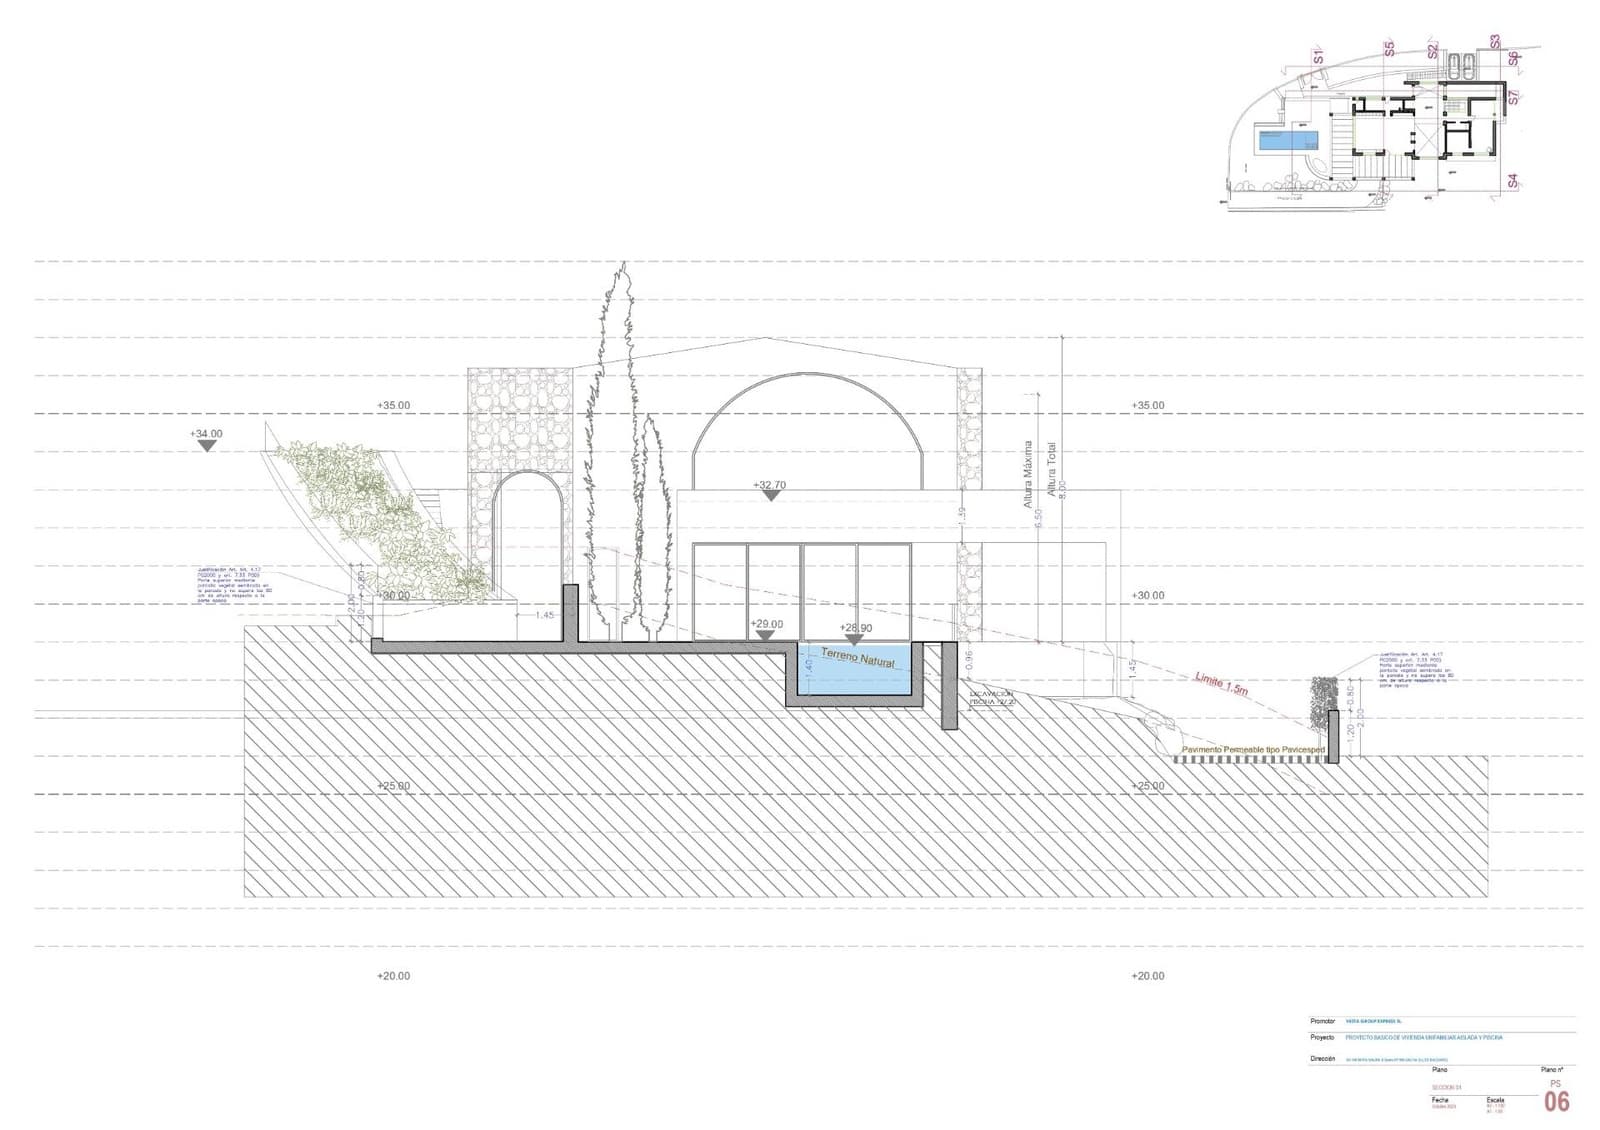Select the SECCION plan title field

pyautogui.click(x=1445, y=1085)
